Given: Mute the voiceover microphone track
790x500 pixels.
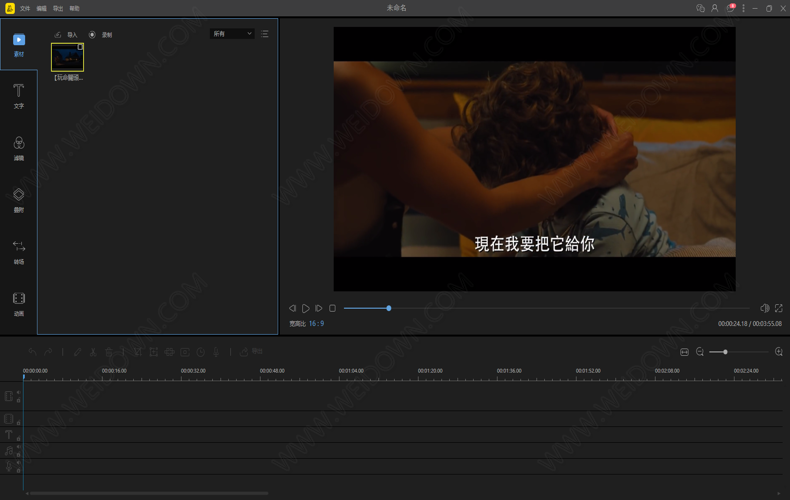Looking at the screenshot, I should (19, 463).
